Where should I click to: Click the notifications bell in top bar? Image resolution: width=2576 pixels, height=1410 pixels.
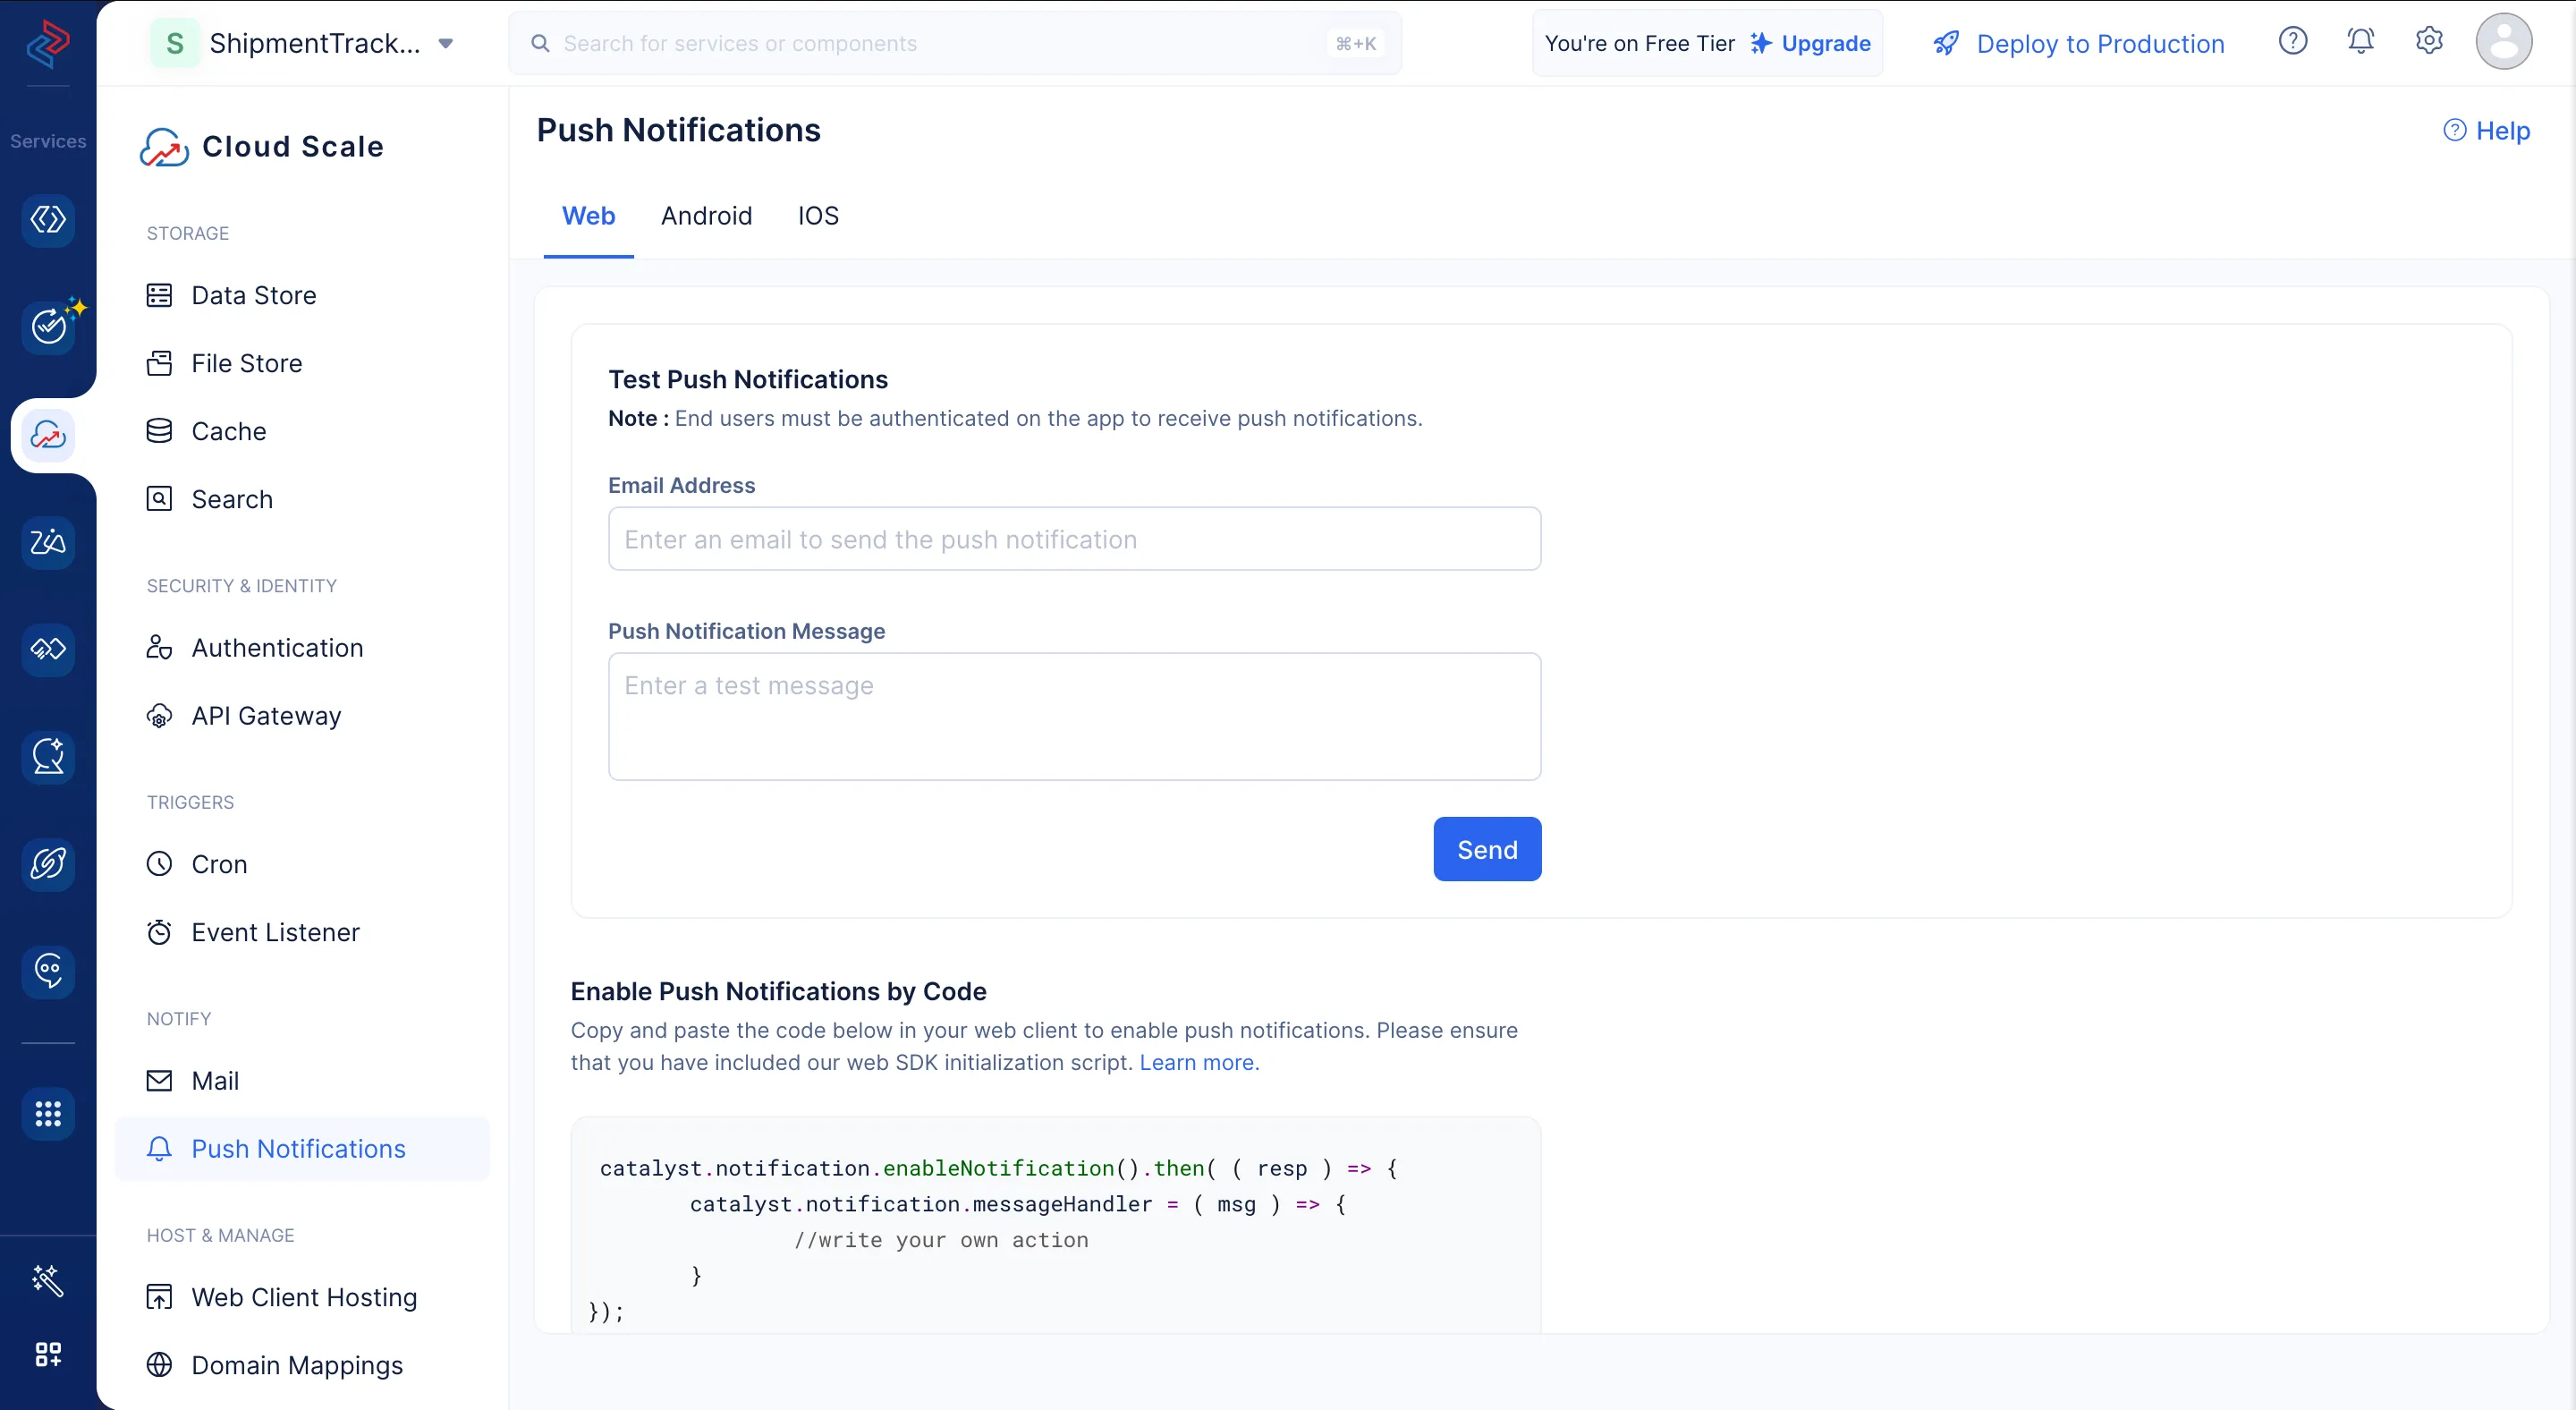coord(2360,42)
